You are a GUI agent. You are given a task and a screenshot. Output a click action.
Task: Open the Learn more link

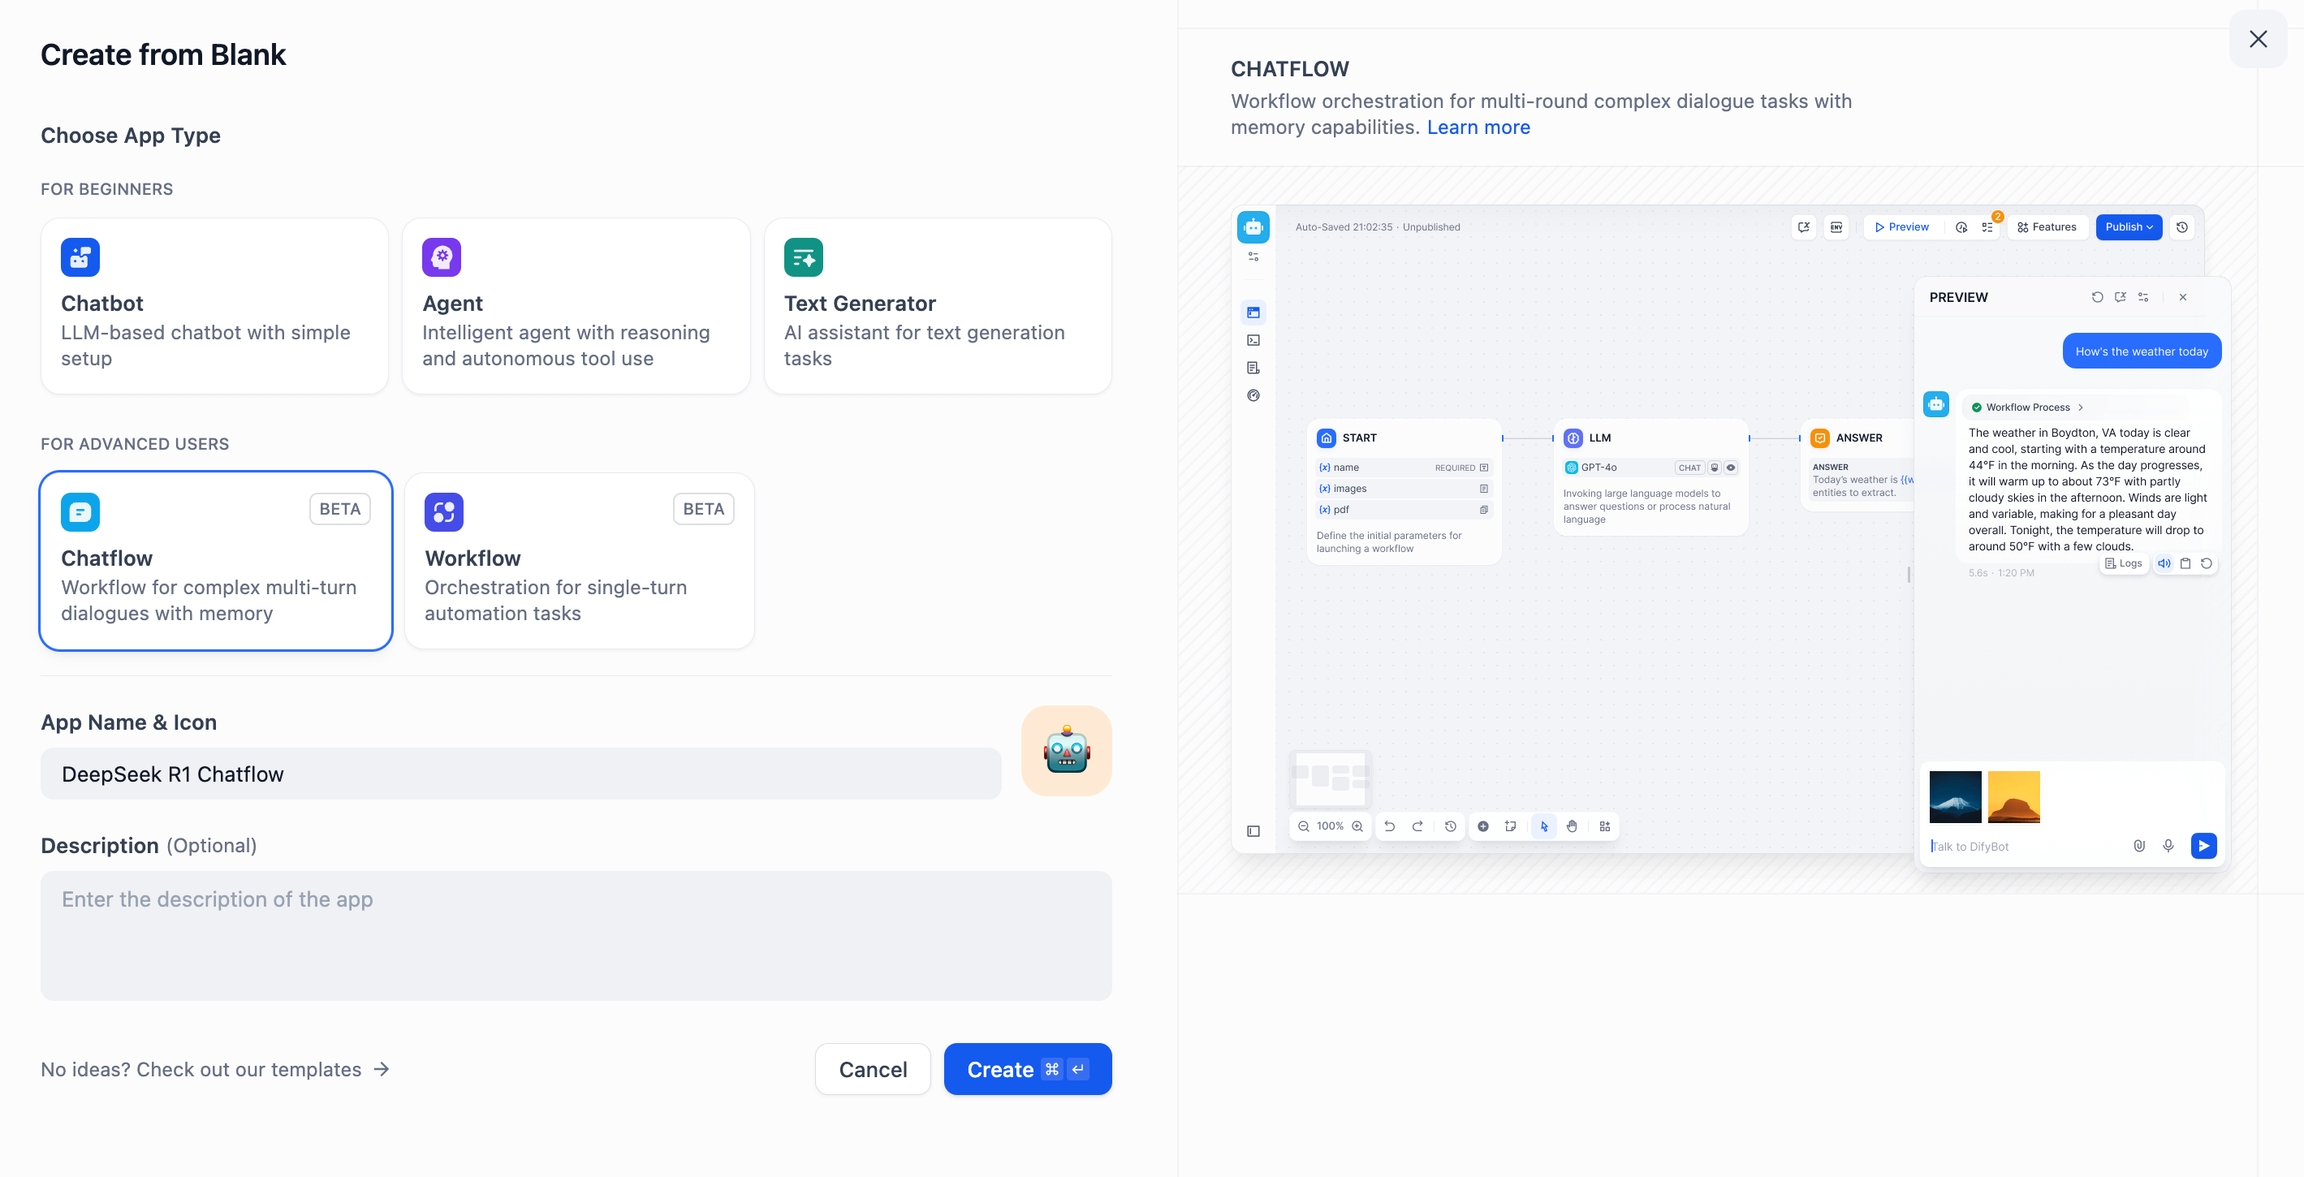1478,127
